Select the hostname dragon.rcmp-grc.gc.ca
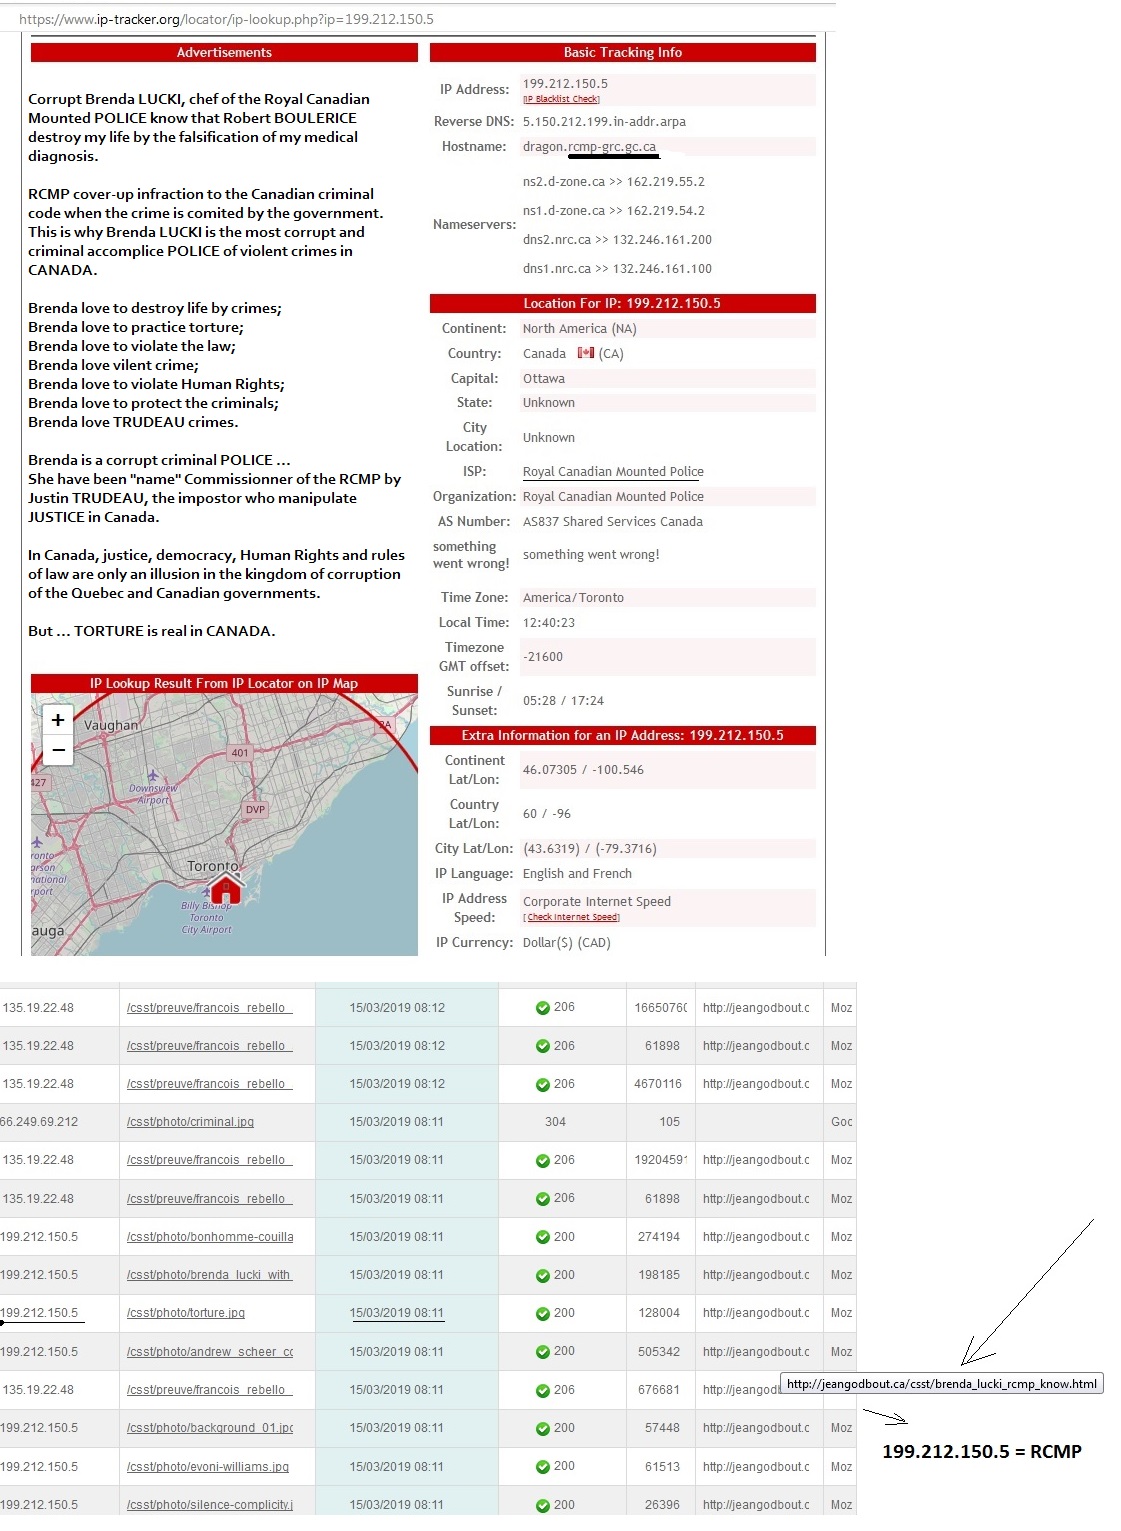1121x1531 pixels. point(589,147)
